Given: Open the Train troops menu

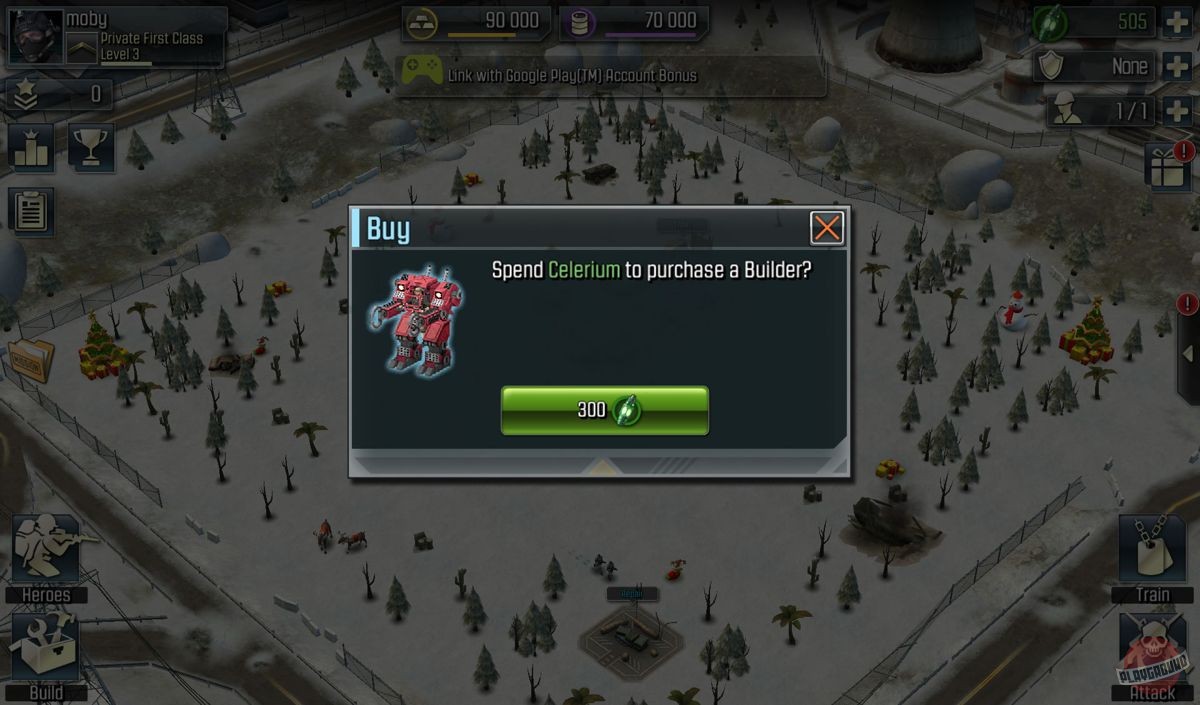Looking at the screenshot, I should (1152, 558).
